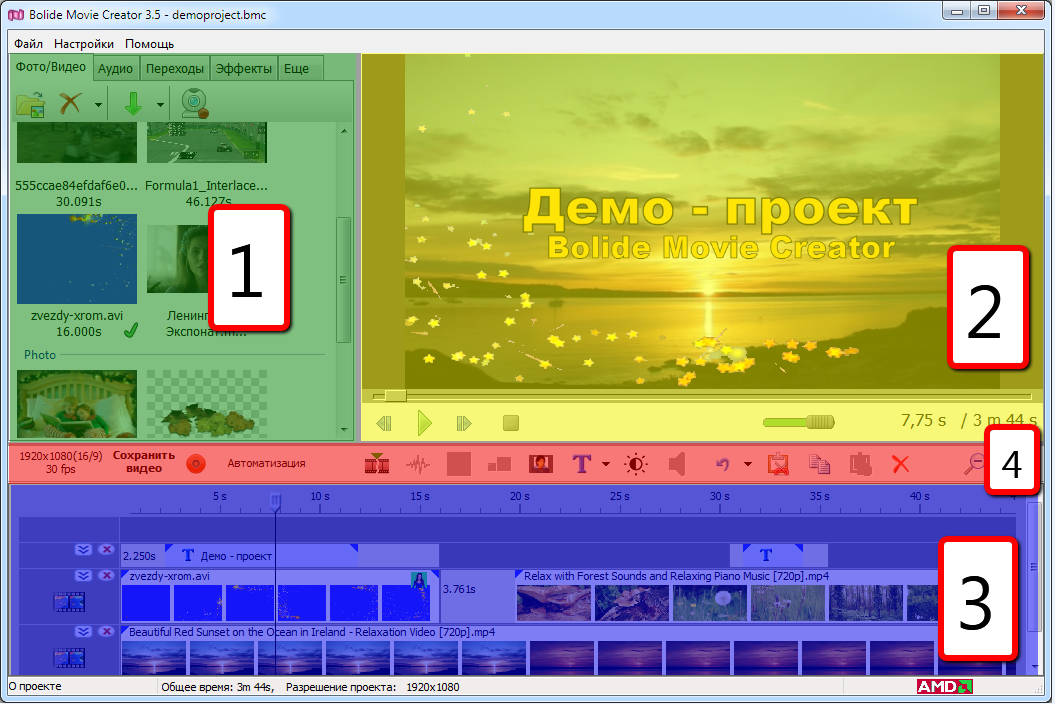Click filmstrip icon of zvezdy-xrom.avi track

coord(69,602)
